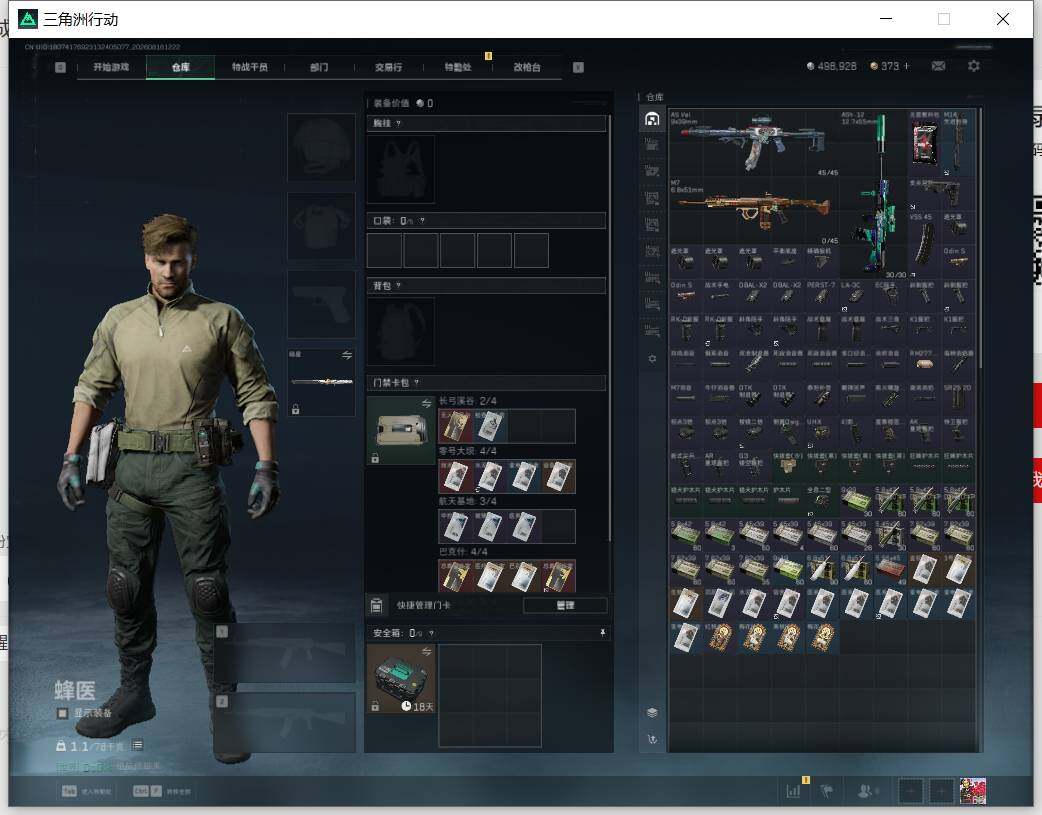Click the sort icon at stash sidebar bottom
1042x815 pixels.
(652, 739)
